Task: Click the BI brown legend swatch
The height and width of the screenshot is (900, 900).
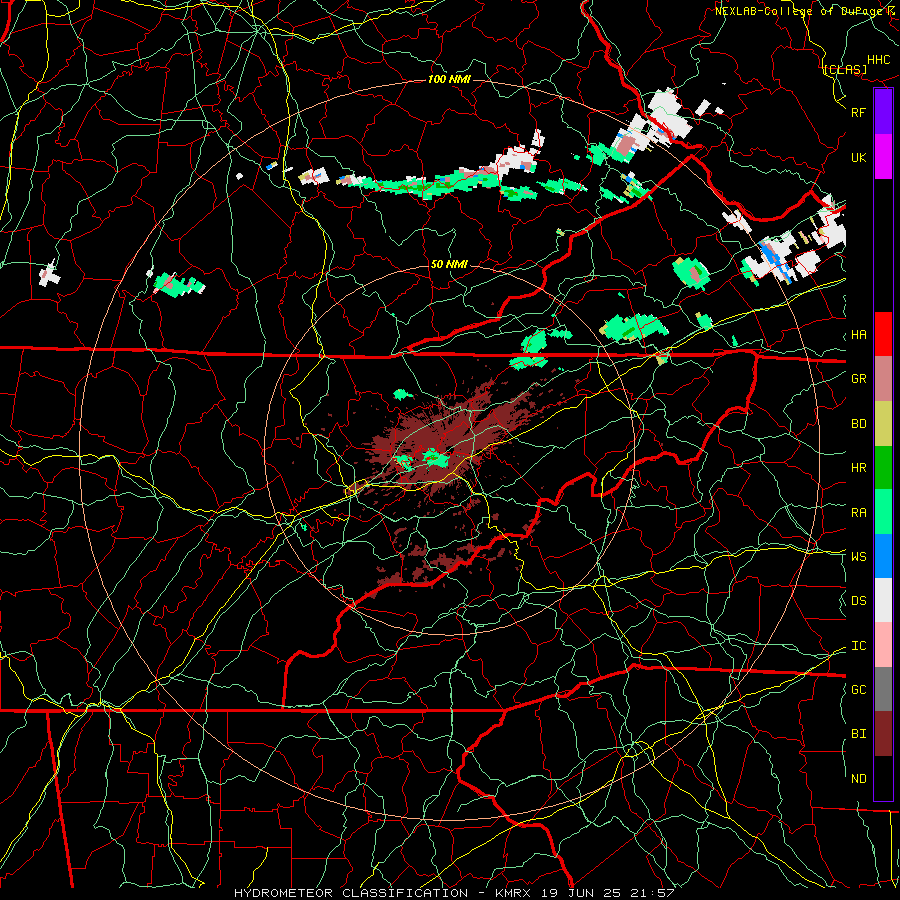Action: (883, 734)
